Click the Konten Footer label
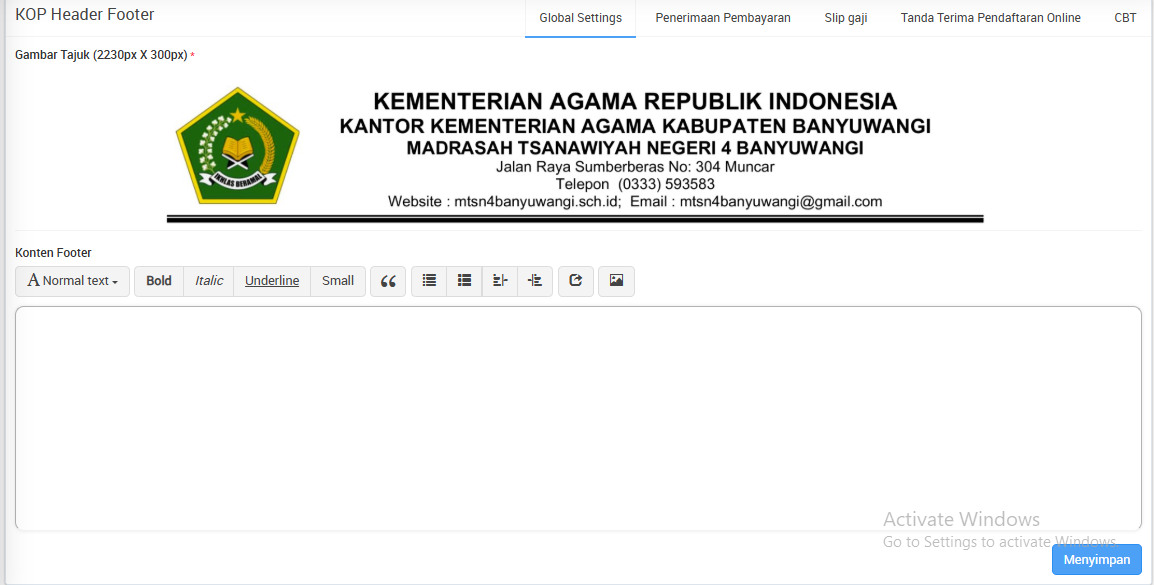Image resolution: width=1154 pixels, height=585 pixels. (x=53, y=252)
